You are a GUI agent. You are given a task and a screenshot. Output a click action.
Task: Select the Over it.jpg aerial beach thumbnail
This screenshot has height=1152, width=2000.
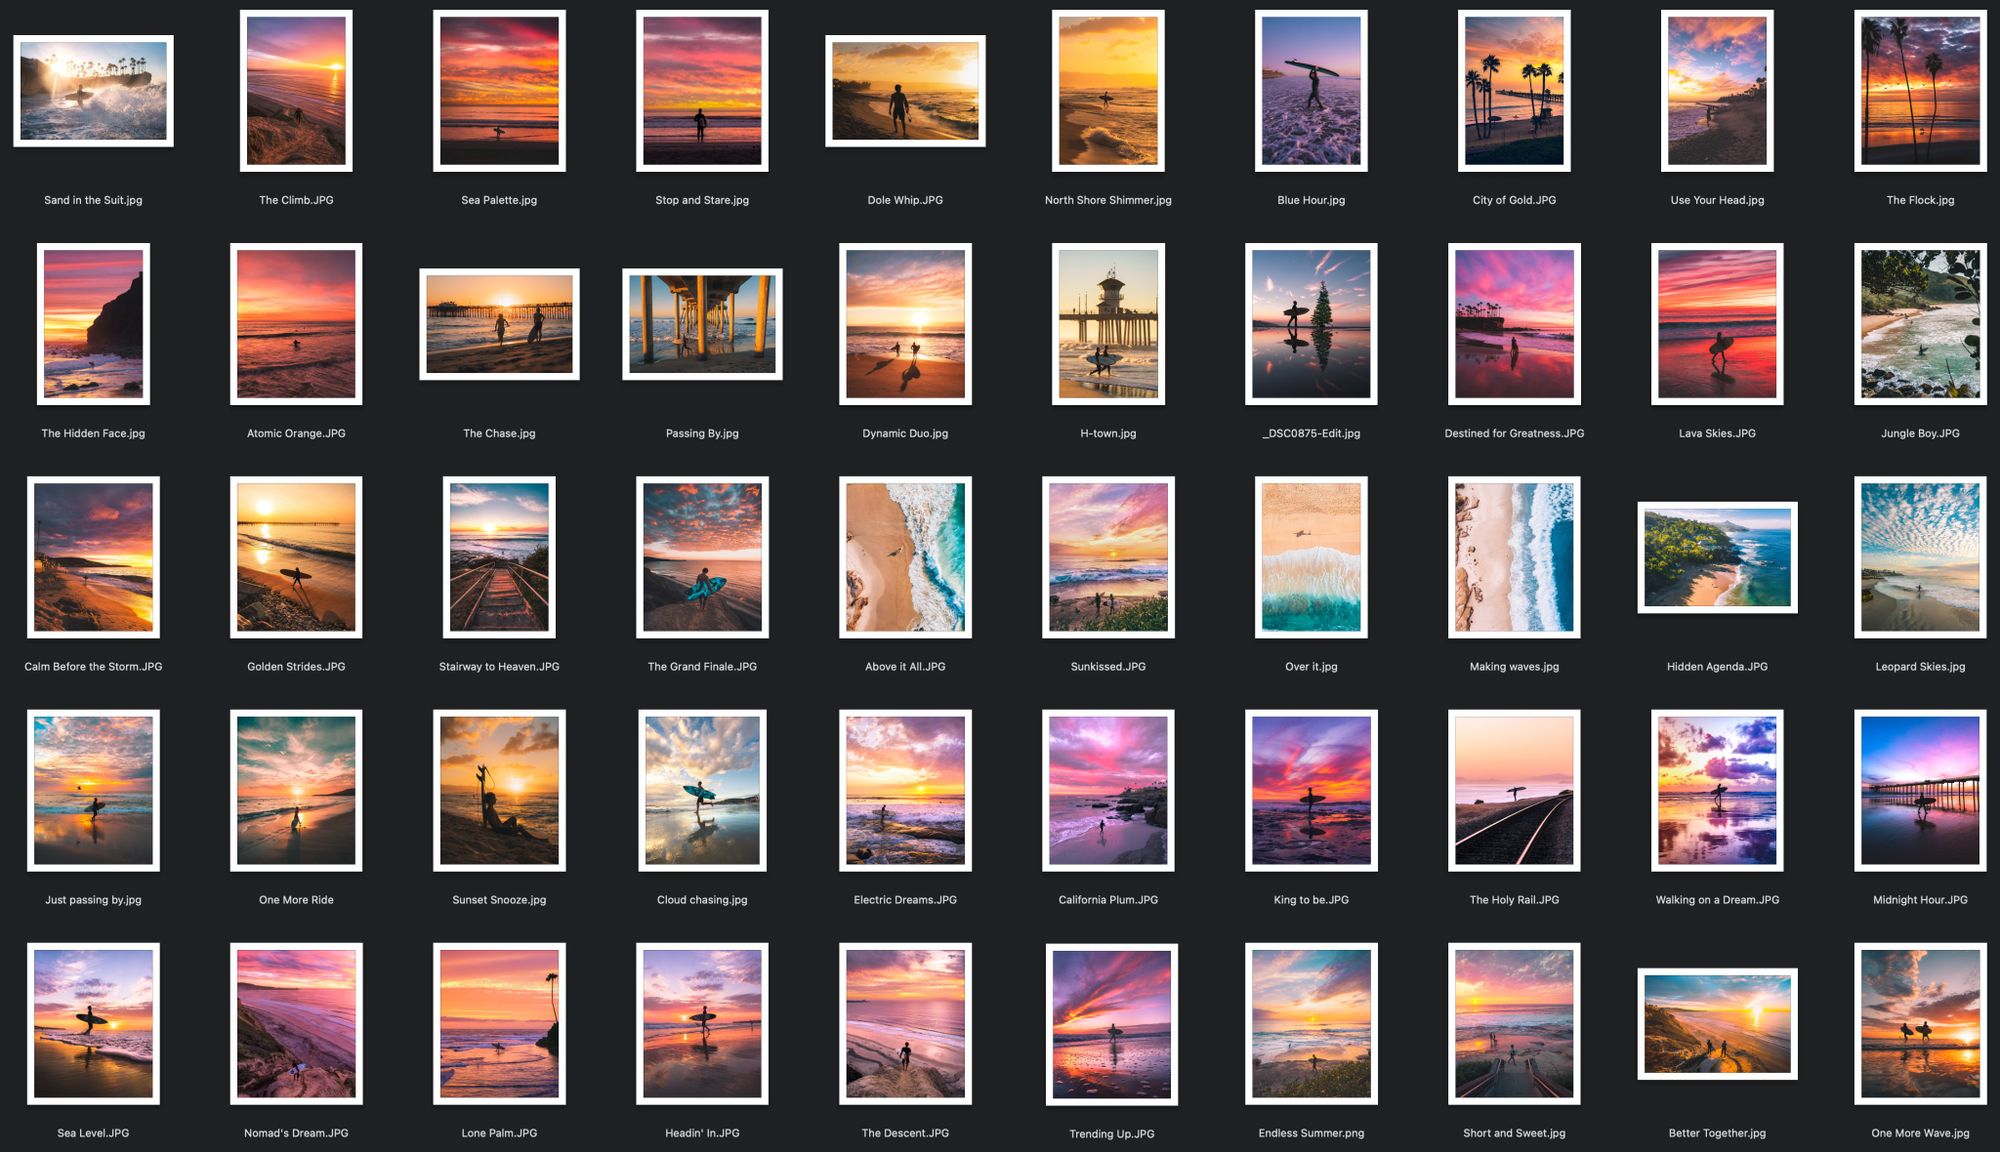point(1311,557)
